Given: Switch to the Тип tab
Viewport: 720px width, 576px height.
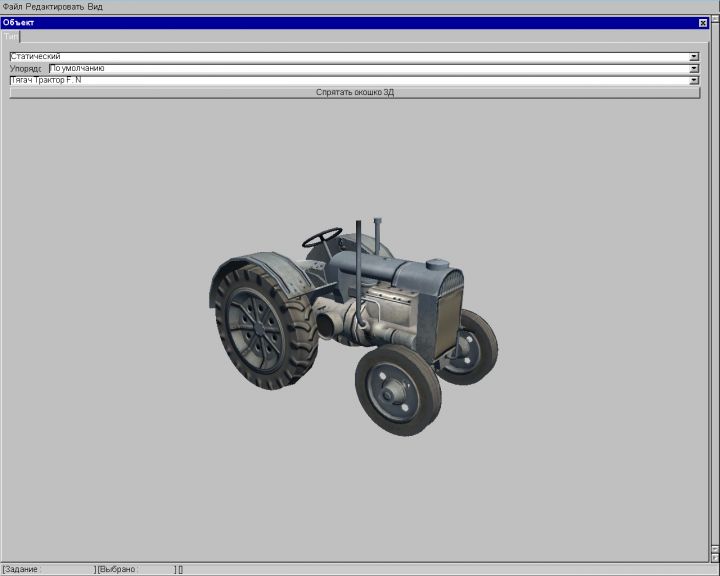Looking at the screenshot, I should [10, 36].
